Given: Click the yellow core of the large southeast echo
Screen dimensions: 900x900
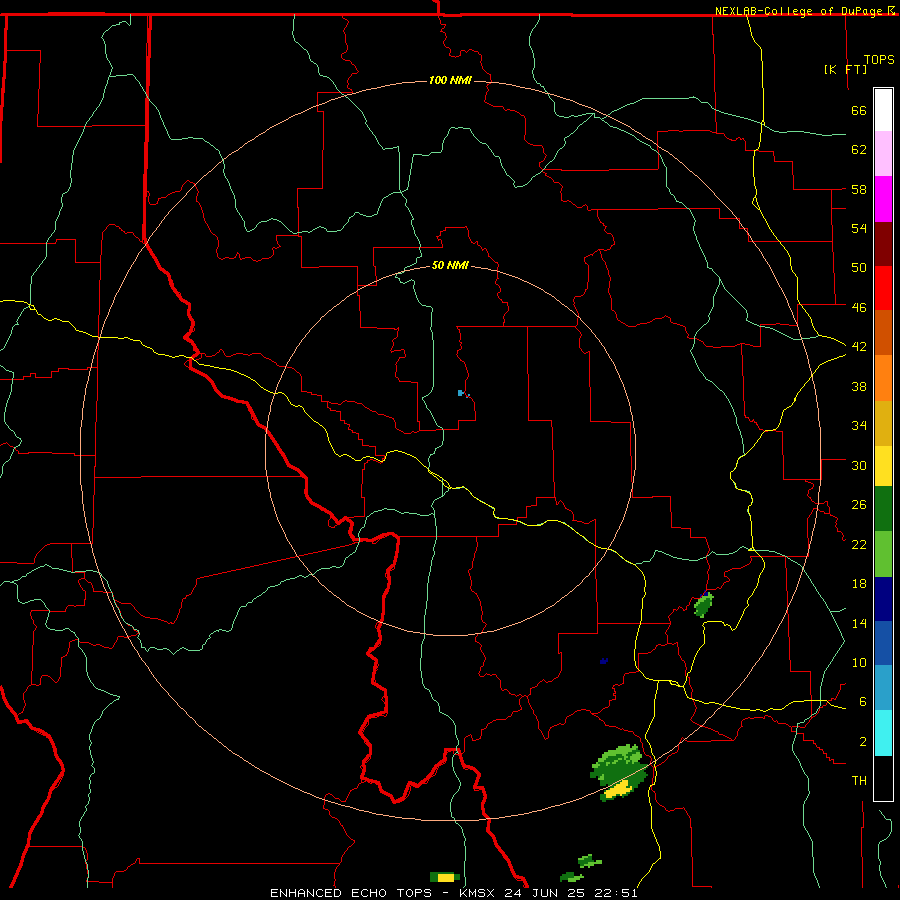Looking at the screenshot, I should tap(619, 790).
